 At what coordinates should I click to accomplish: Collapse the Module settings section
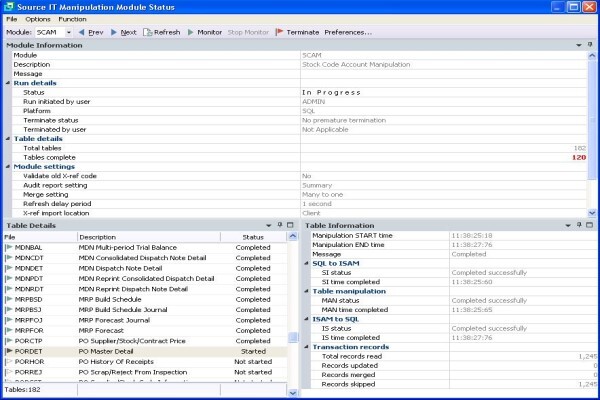coord(8,167)
